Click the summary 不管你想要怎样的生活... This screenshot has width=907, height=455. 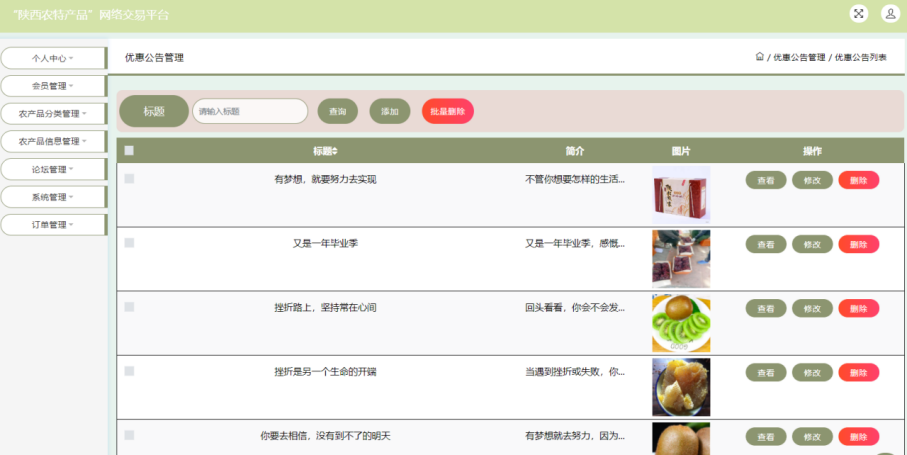click(575, 180)
